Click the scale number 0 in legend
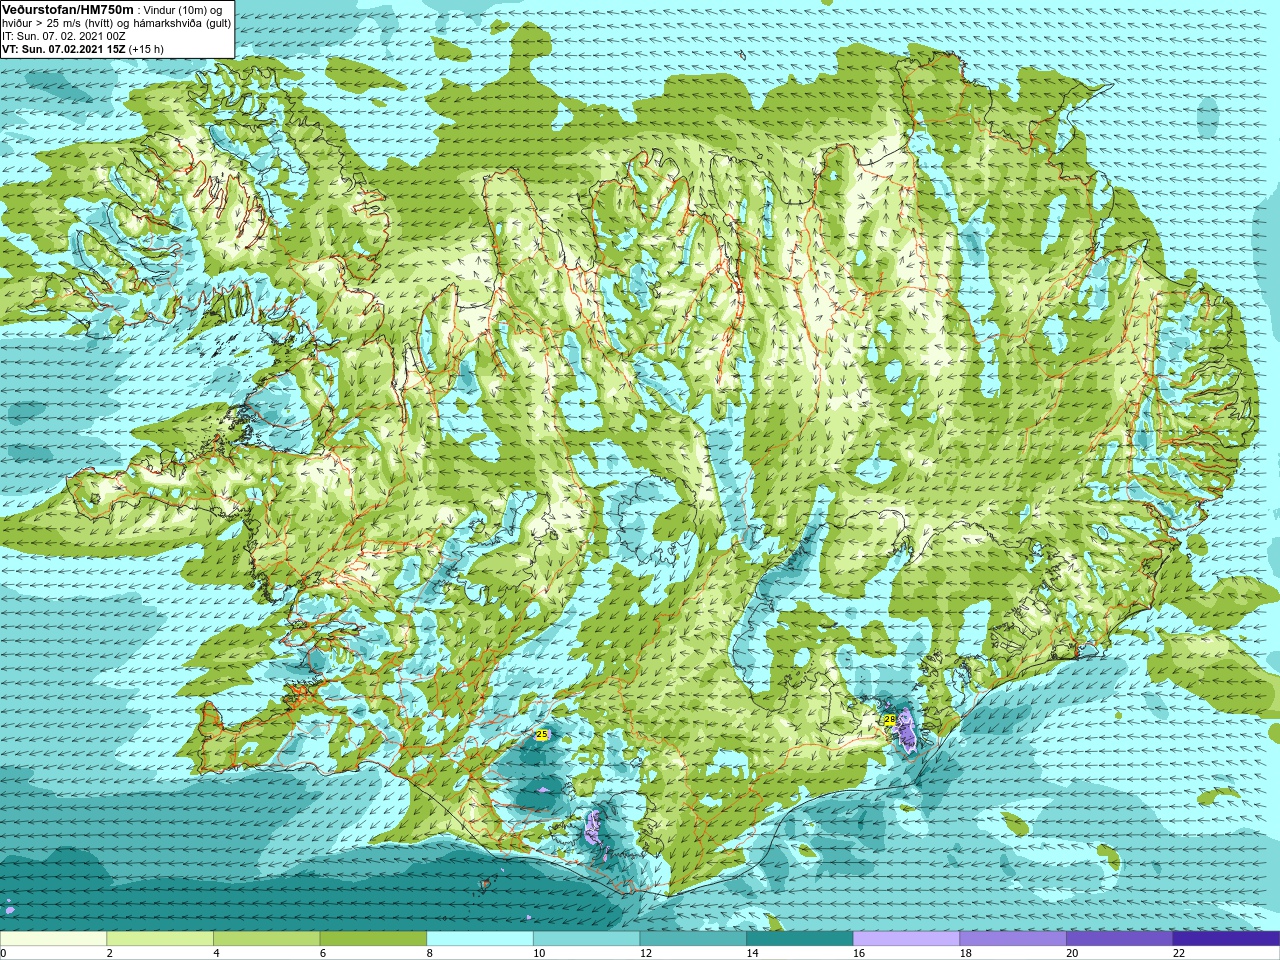The width and height of the screenshot is (1280, 960). 4,953
